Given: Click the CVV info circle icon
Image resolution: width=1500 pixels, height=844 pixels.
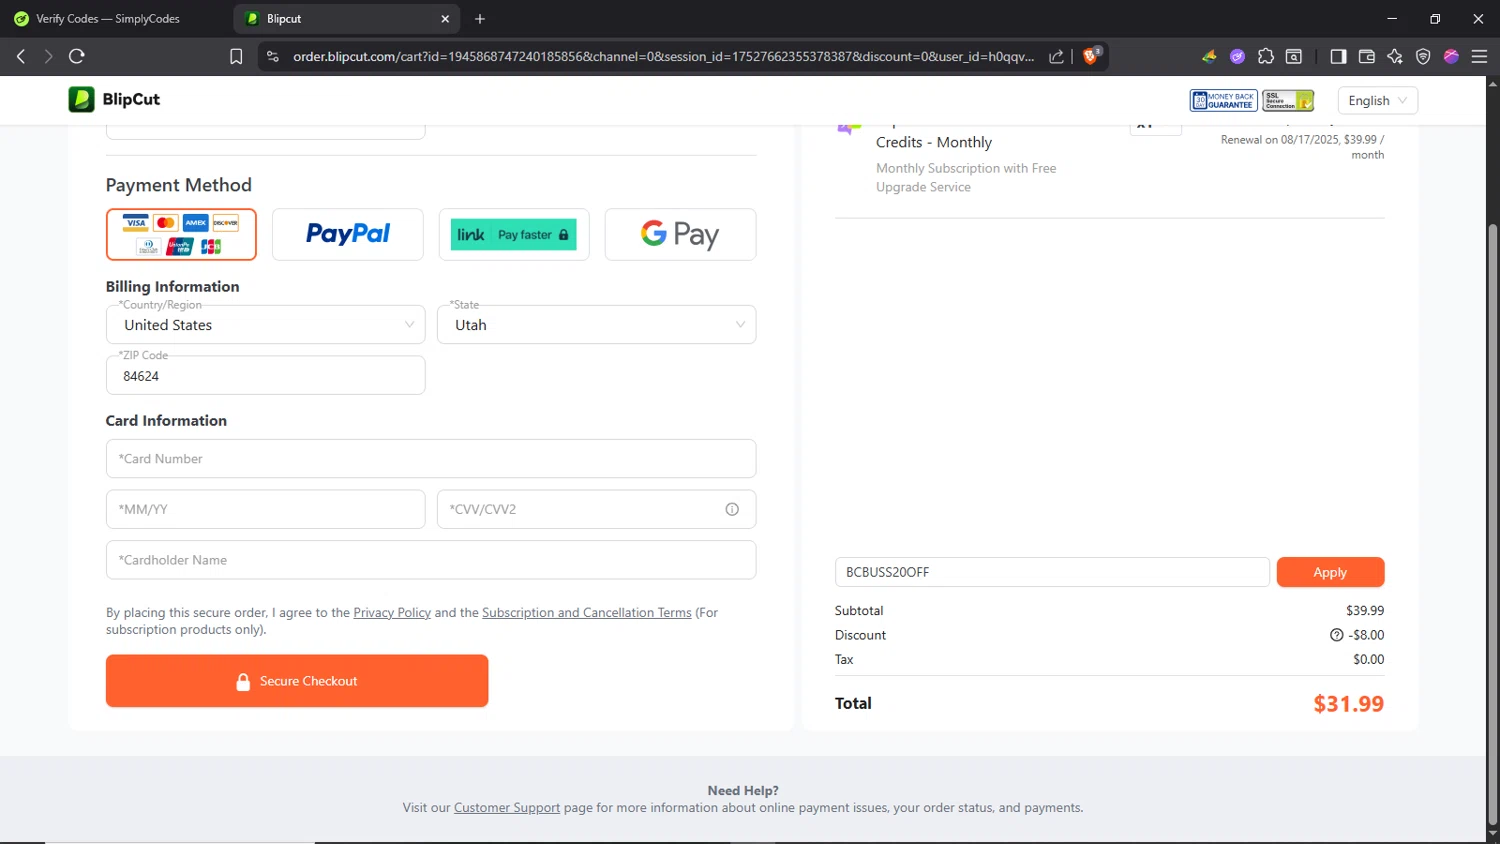Looking at the screenshot, I should (x=732, y=509).
